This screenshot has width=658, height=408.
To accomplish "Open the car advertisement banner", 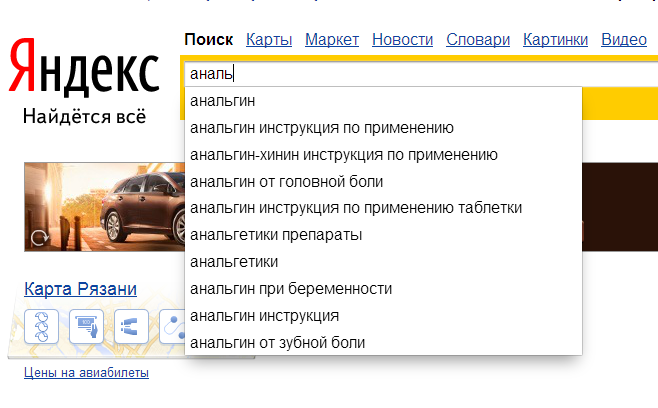I will coord(110,207).
